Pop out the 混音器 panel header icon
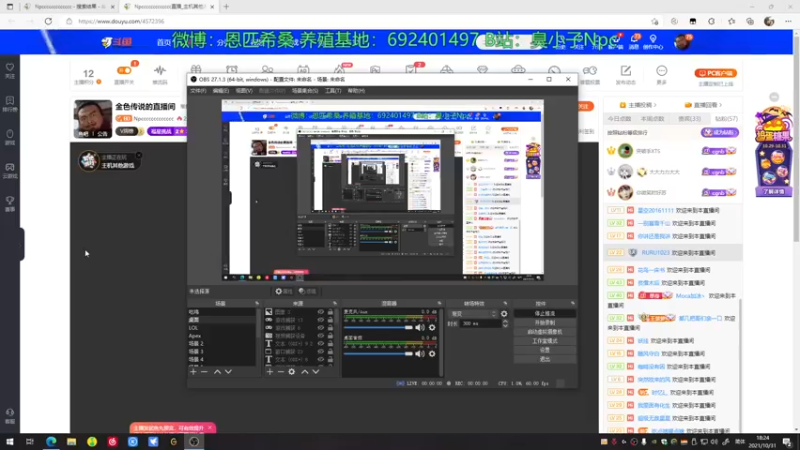The width and height of the screenshot is (800, 450). point(439,304)
